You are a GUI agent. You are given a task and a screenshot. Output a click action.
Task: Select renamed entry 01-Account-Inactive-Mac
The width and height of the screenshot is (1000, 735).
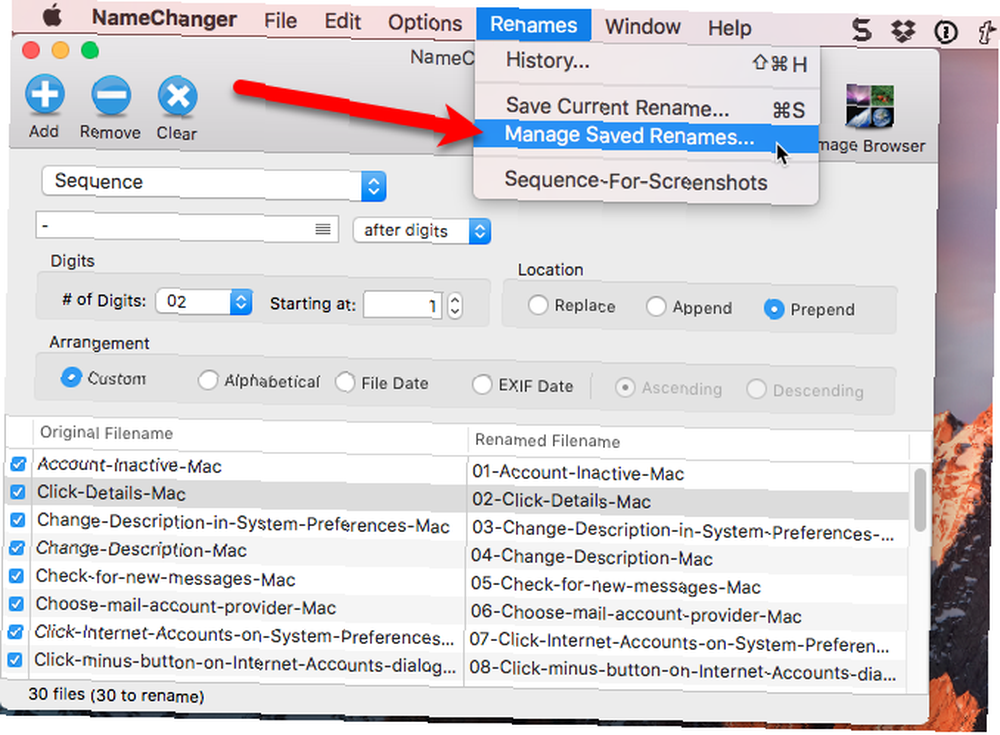coord(578,473)
